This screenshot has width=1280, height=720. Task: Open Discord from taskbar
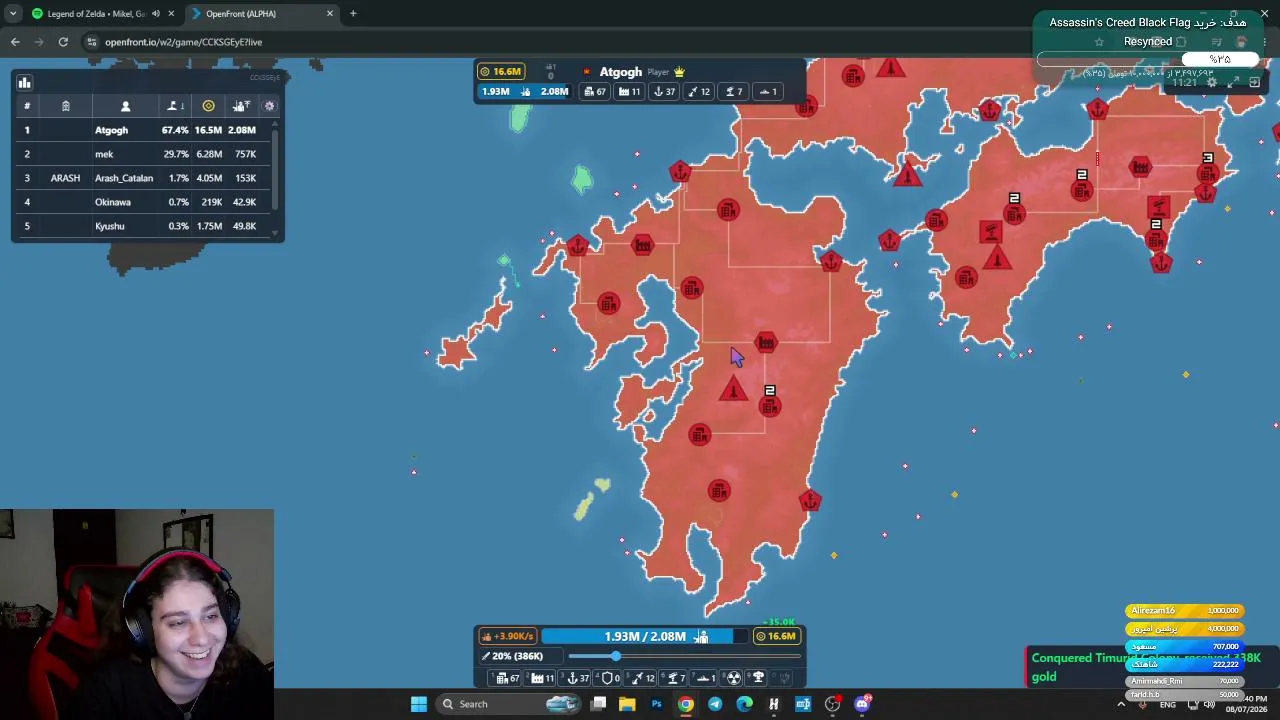point(862,704)
